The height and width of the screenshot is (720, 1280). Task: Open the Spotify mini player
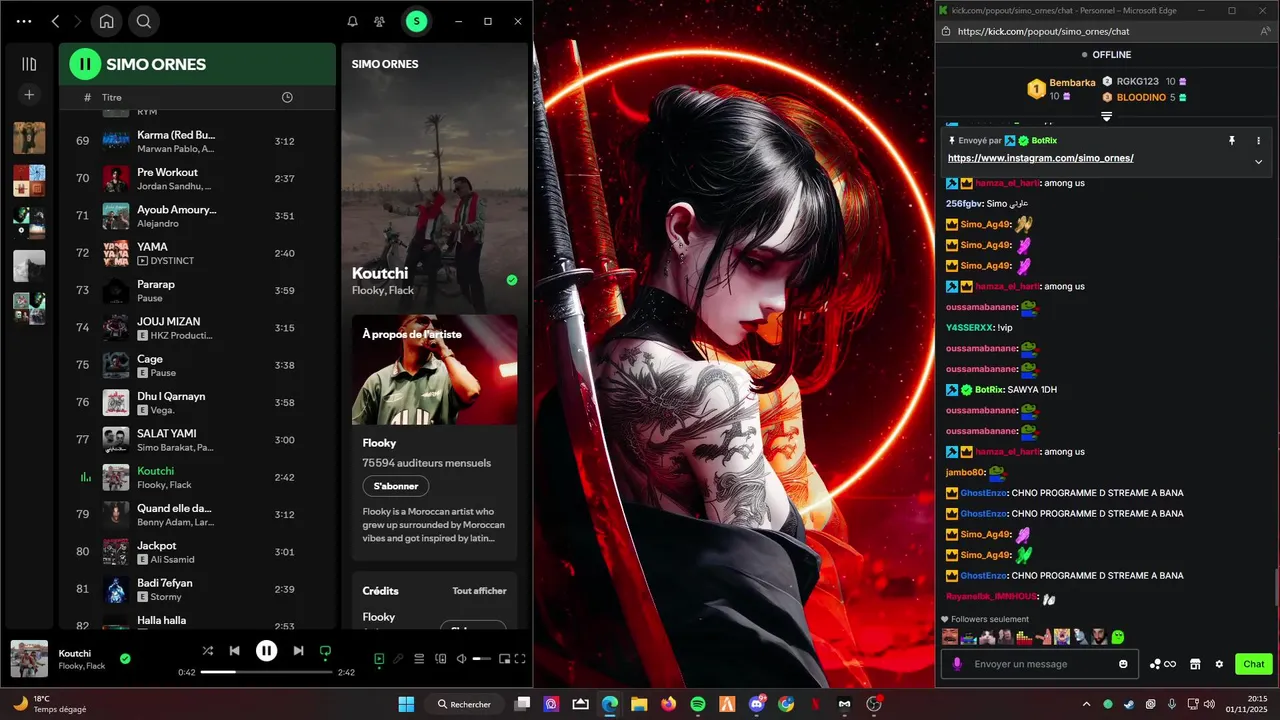coord(504,659)
